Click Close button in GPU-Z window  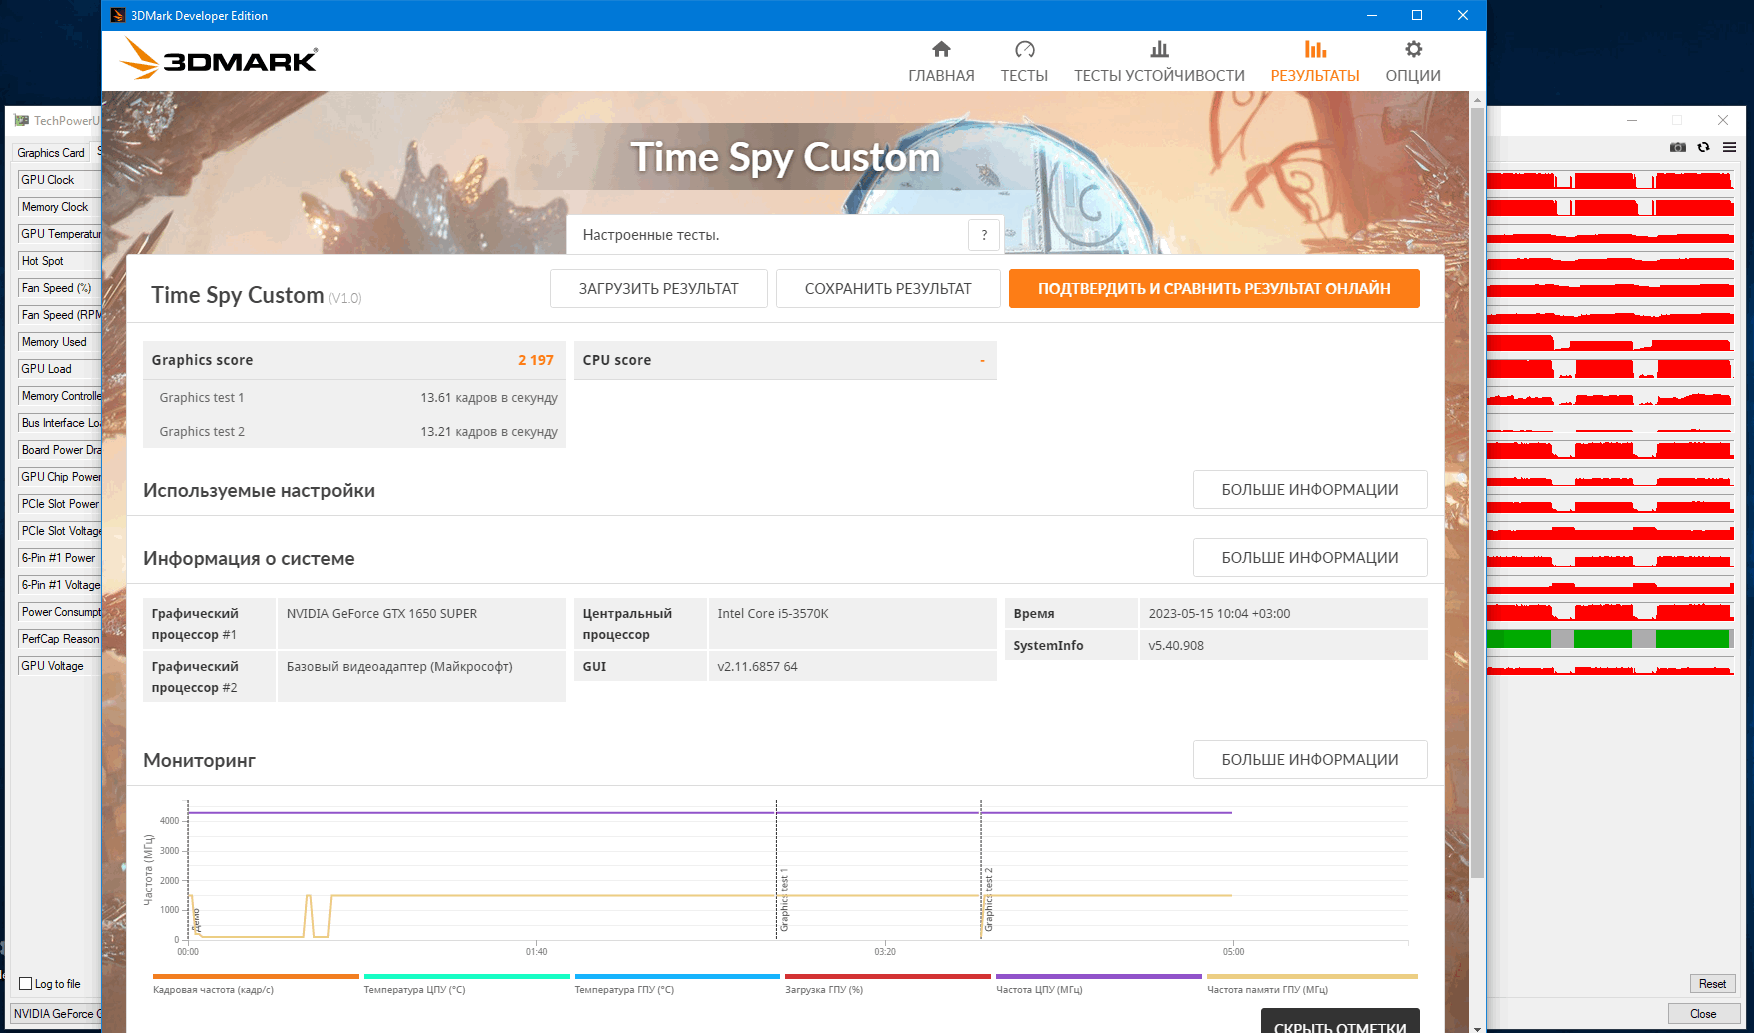[x=1702, y=1014]
